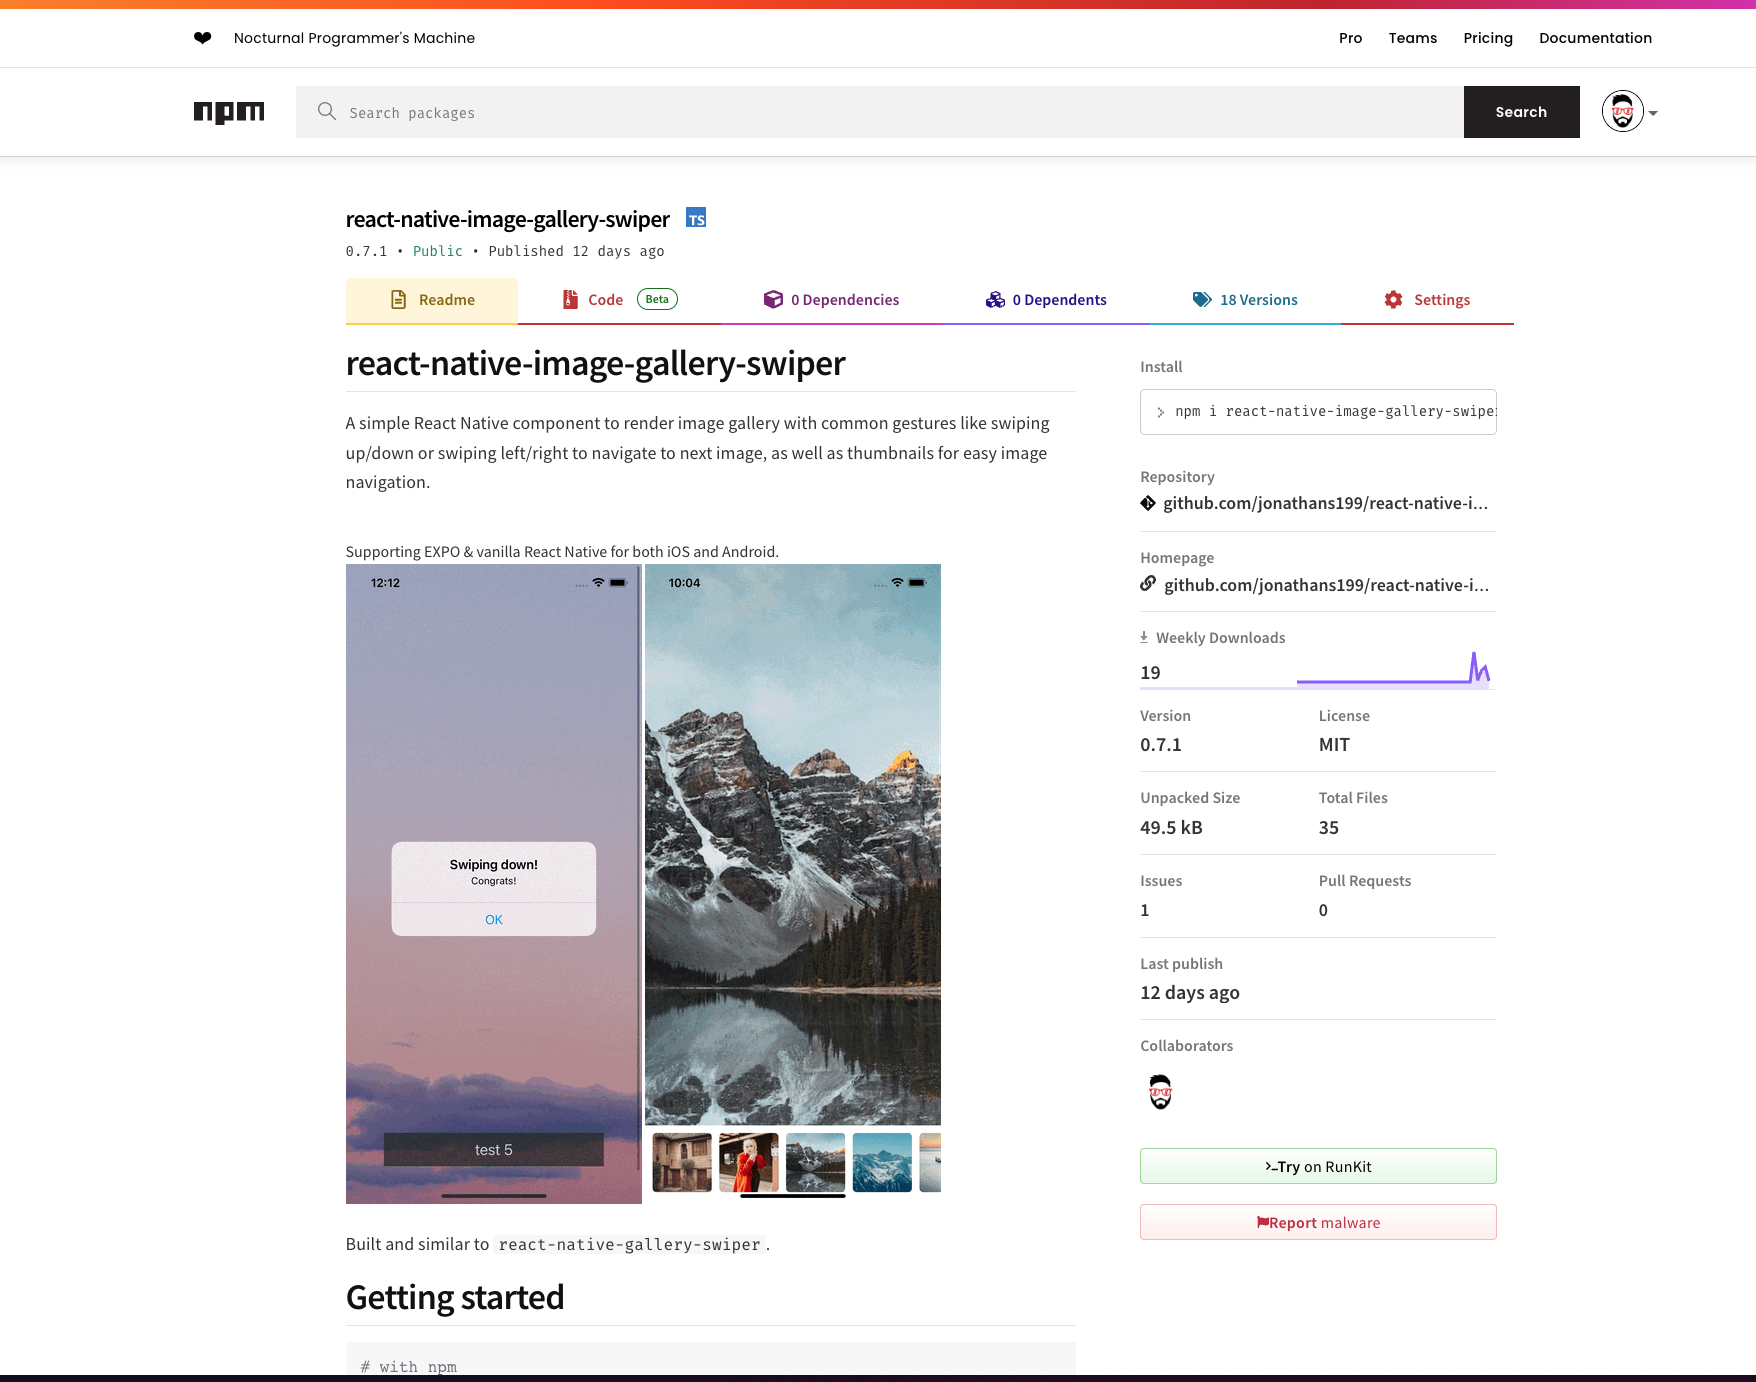Screen dimensions: 1756x1382
Task: Click the '12 days ago' last publish value
Action: coord(1190,993)
